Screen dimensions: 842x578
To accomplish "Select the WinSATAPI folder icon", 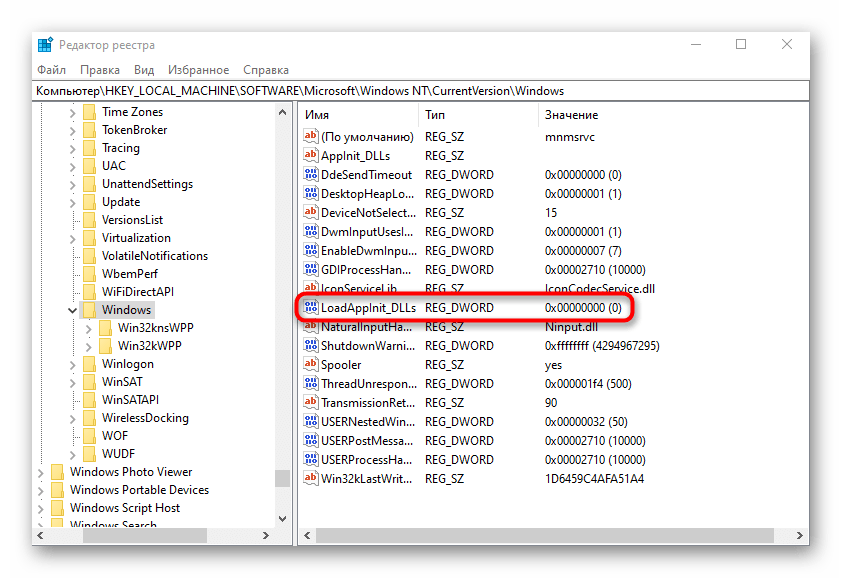I will pyautogui.click(x=90, y=400).
